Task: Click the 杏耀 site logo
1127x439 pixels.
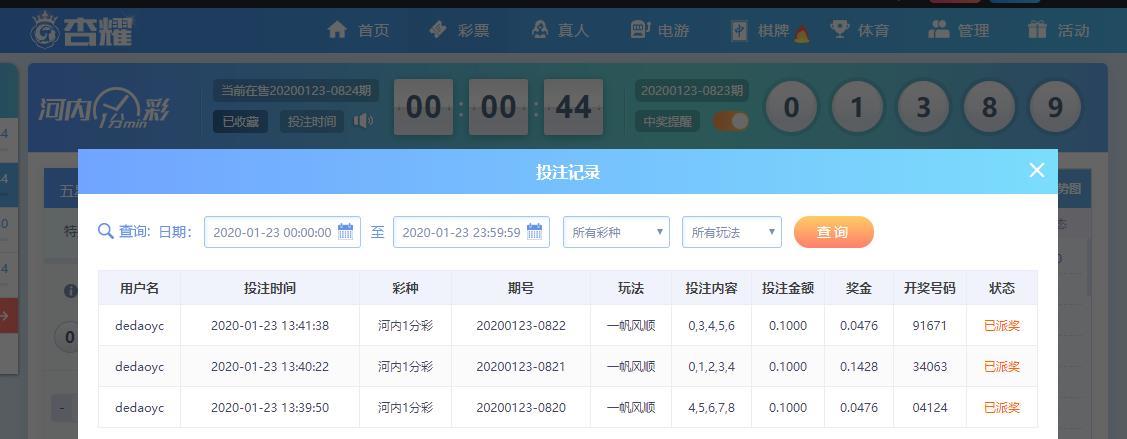Action: pos(82,30)
